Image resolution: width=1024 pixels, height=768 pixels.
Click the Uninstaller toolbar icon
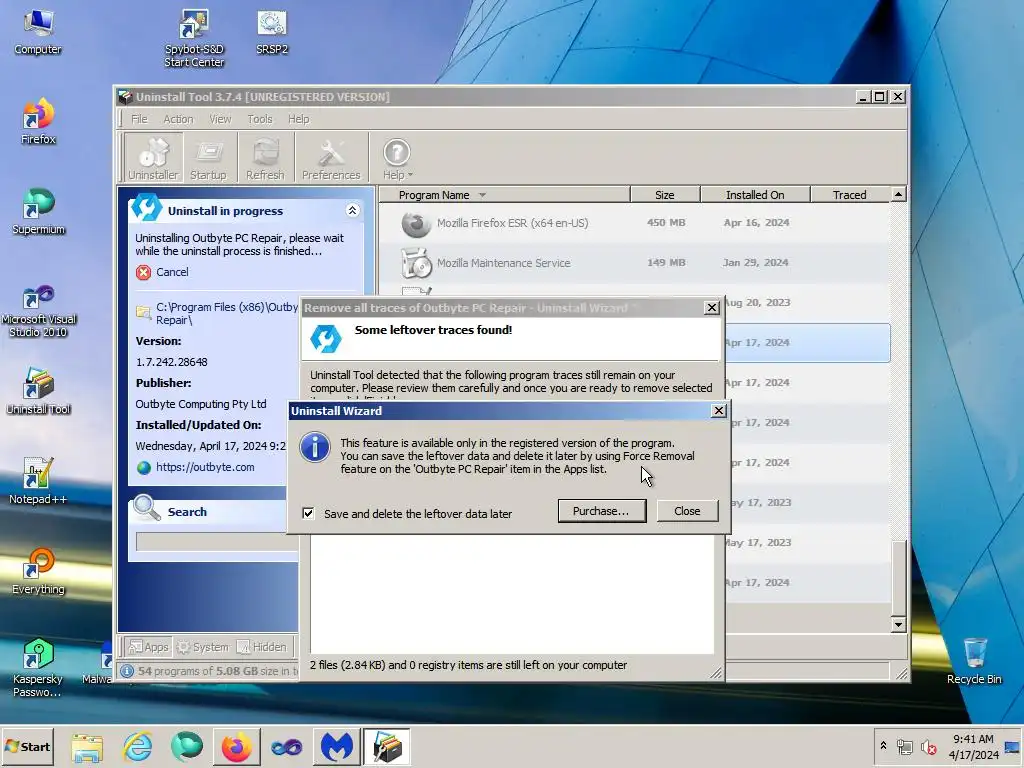pyautogui.click(x=153, y=157)
